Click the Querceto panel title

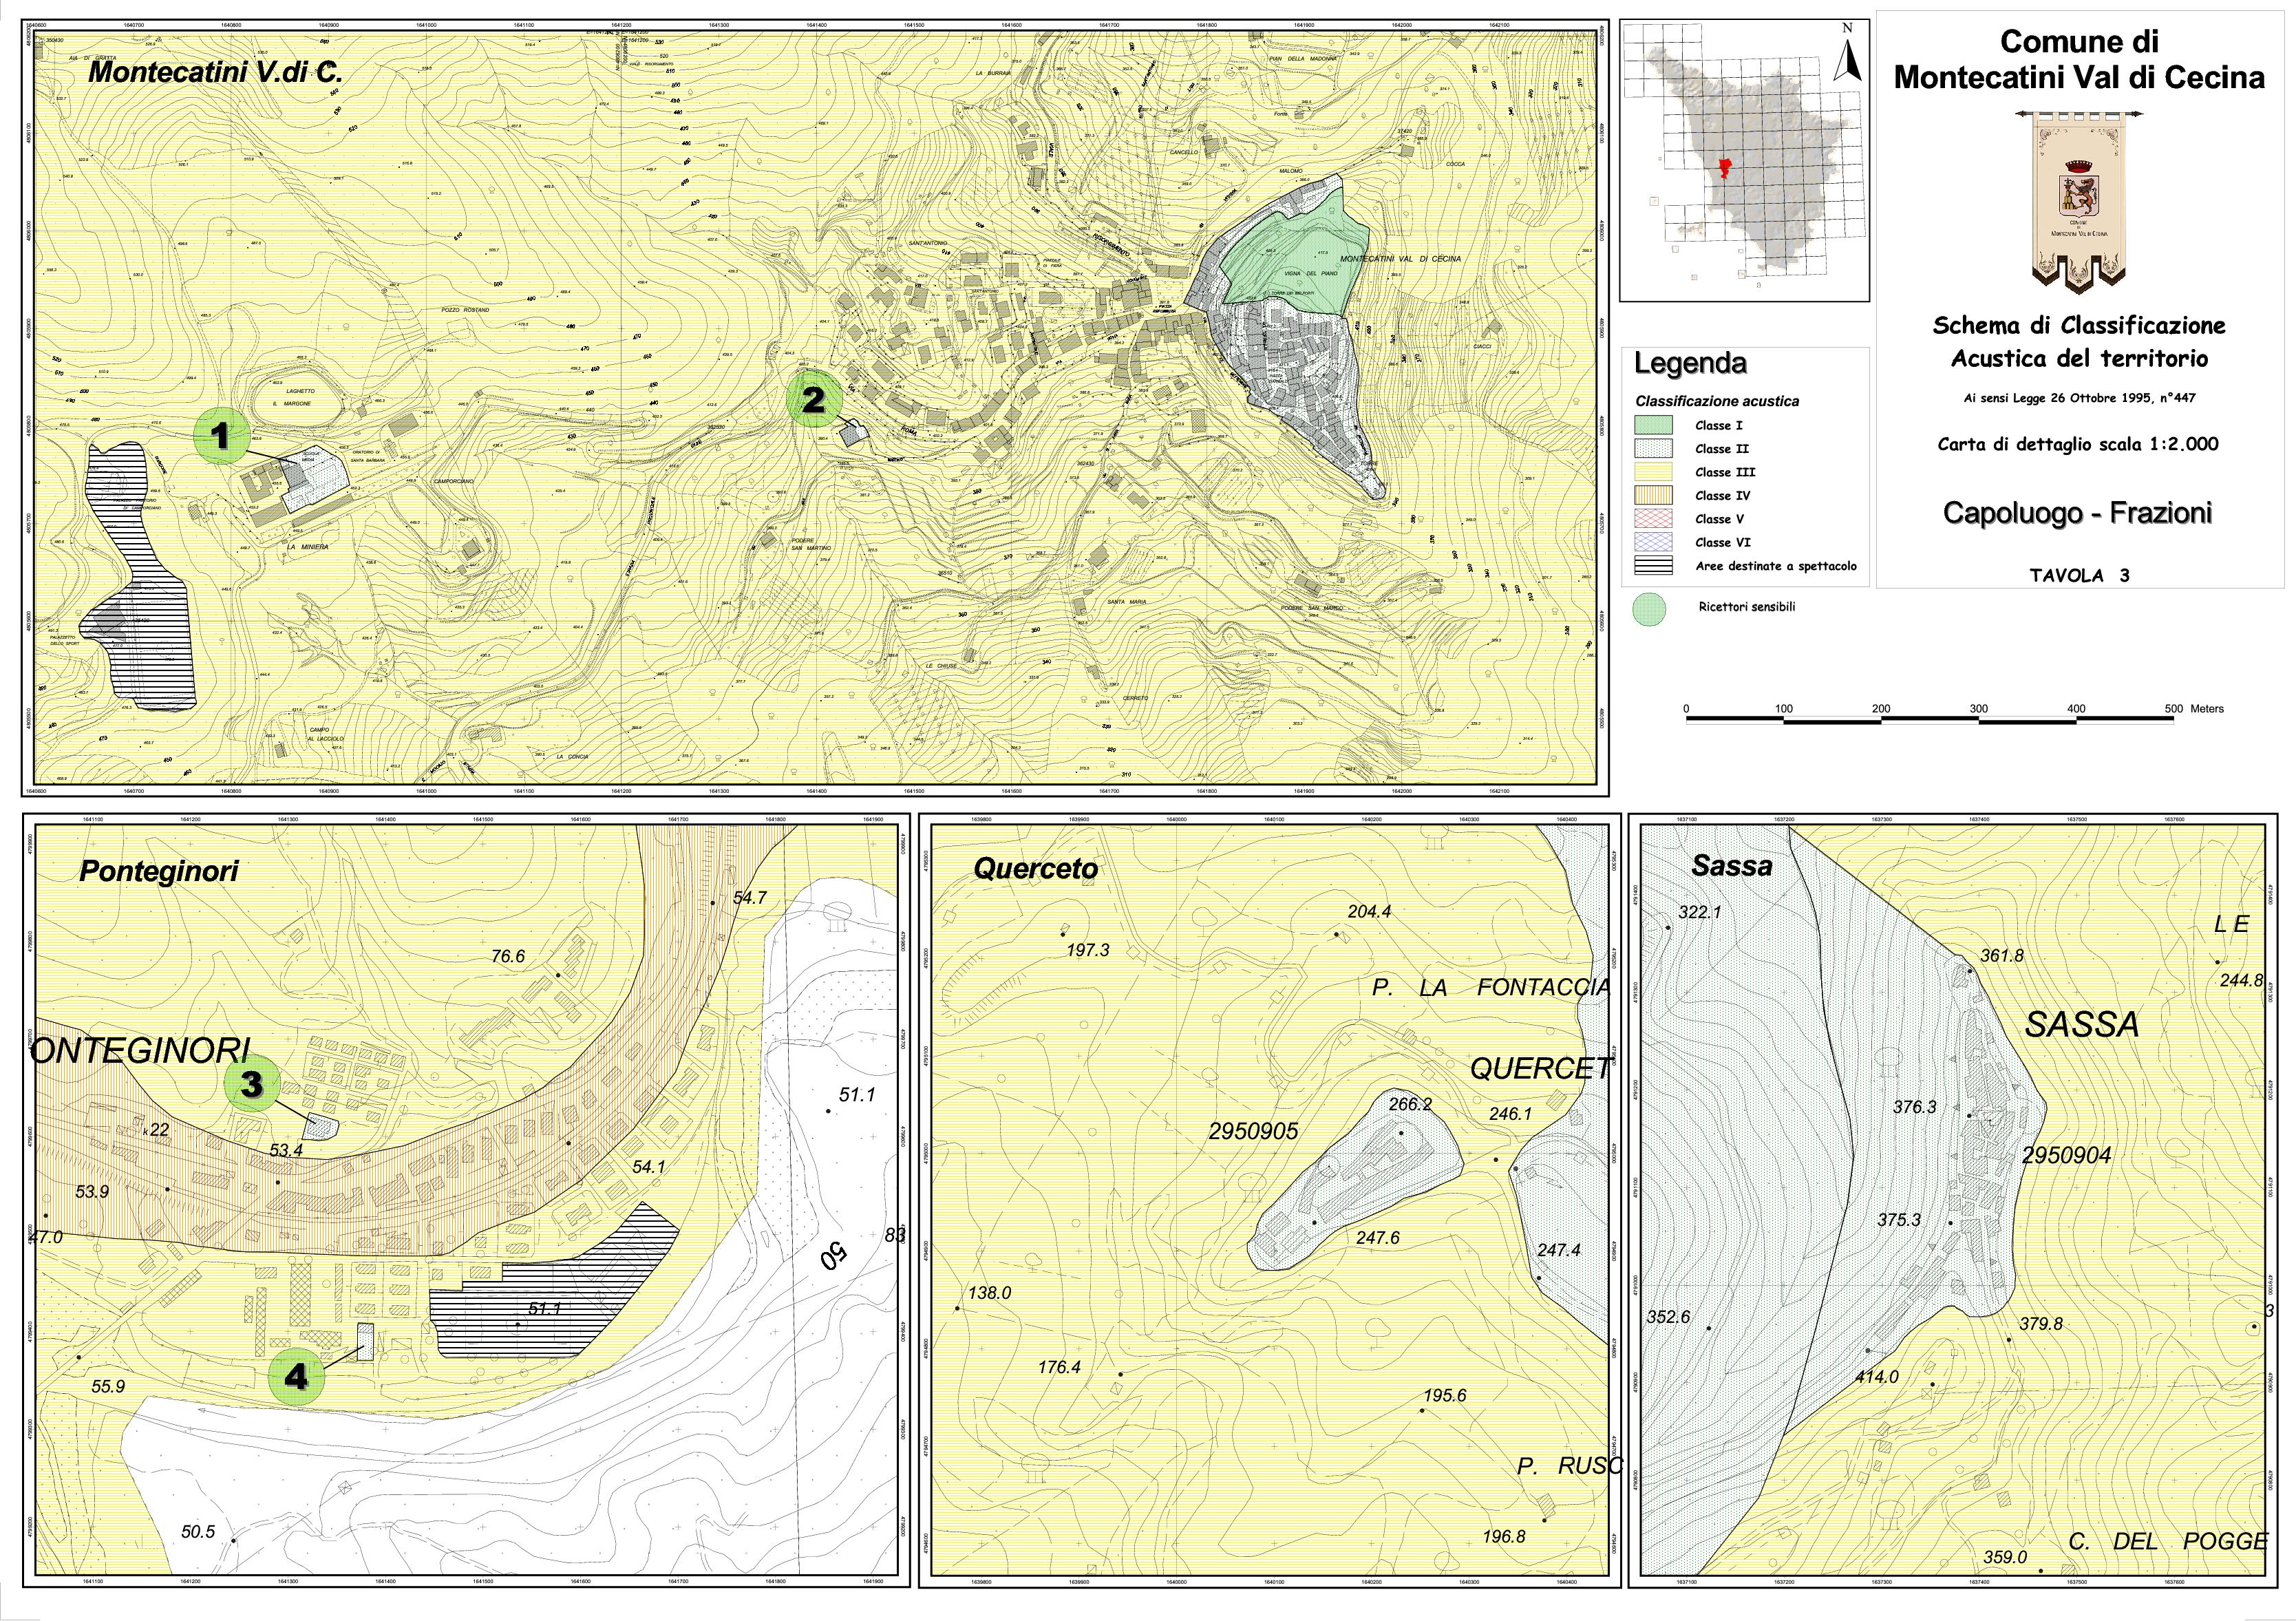click(1035, 869)
